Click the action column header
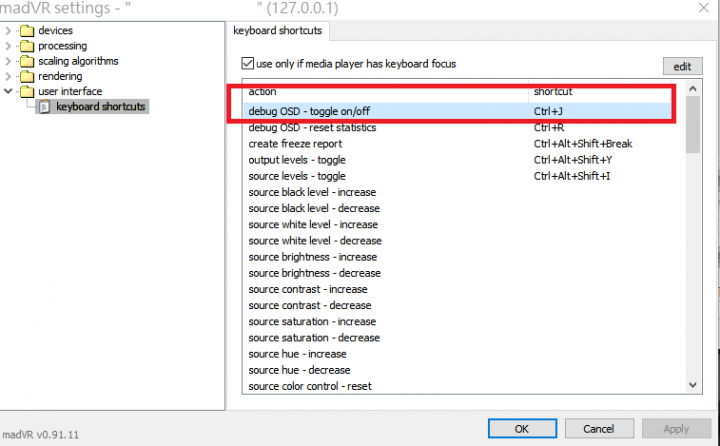Image resolution: width=720 pixels, height=446 pixels. point(385,91)
